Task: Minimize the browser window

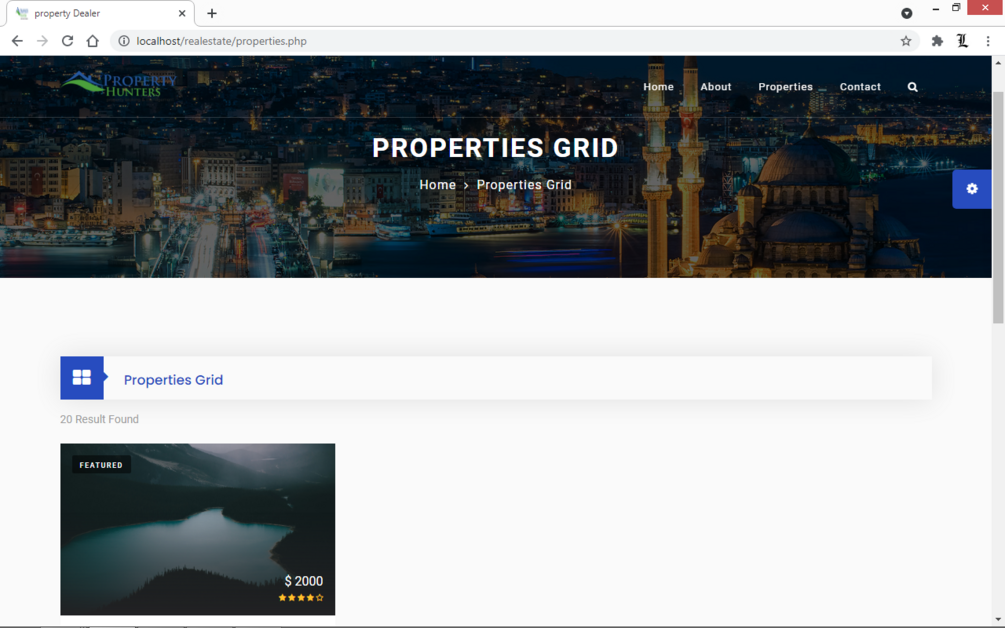Action: tap(936, 9)
